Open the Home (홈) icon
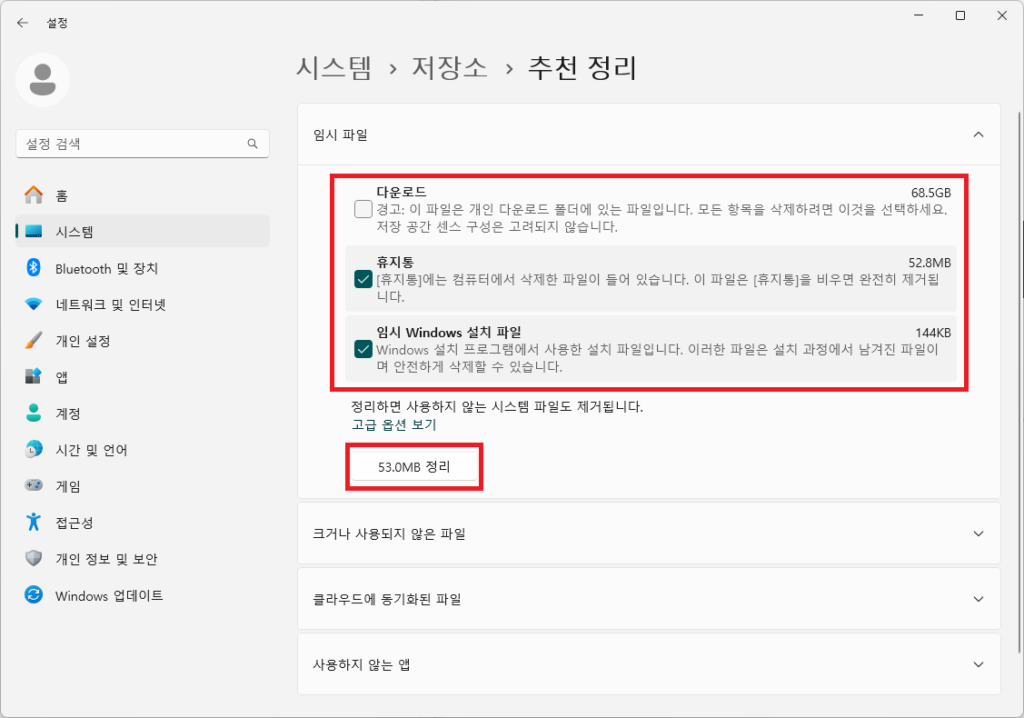 [33, 195]
